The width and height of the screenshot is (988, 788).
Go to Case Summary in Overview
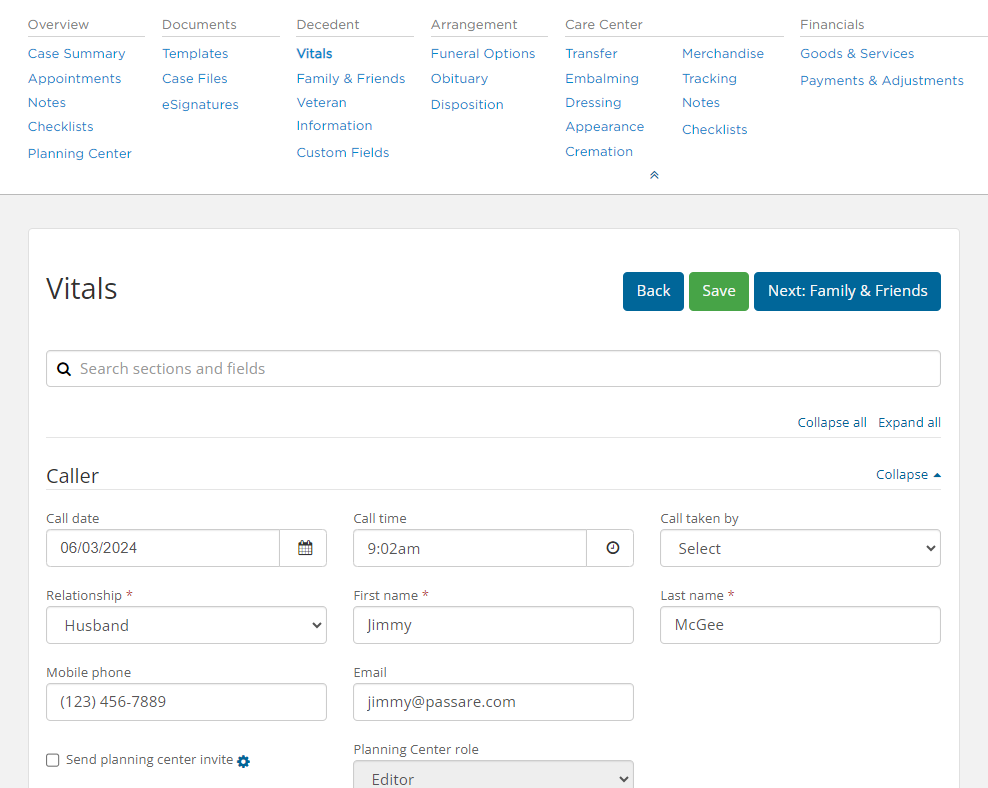coord(76,54)
